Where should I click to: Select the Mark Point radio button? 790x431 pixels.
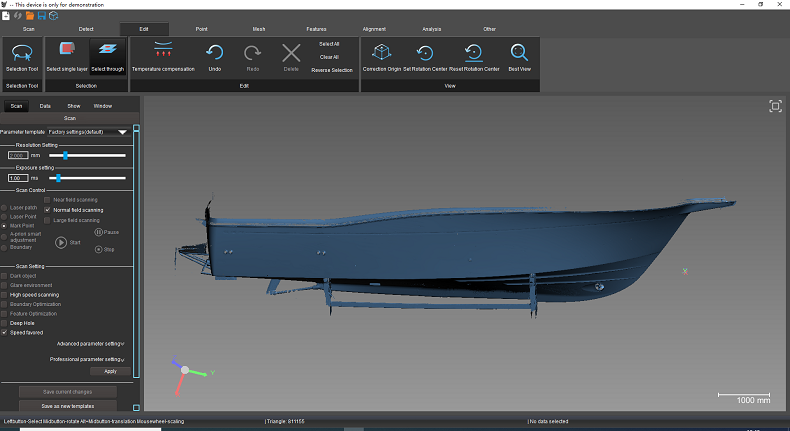pyautogui.click(x=5, y=225)
